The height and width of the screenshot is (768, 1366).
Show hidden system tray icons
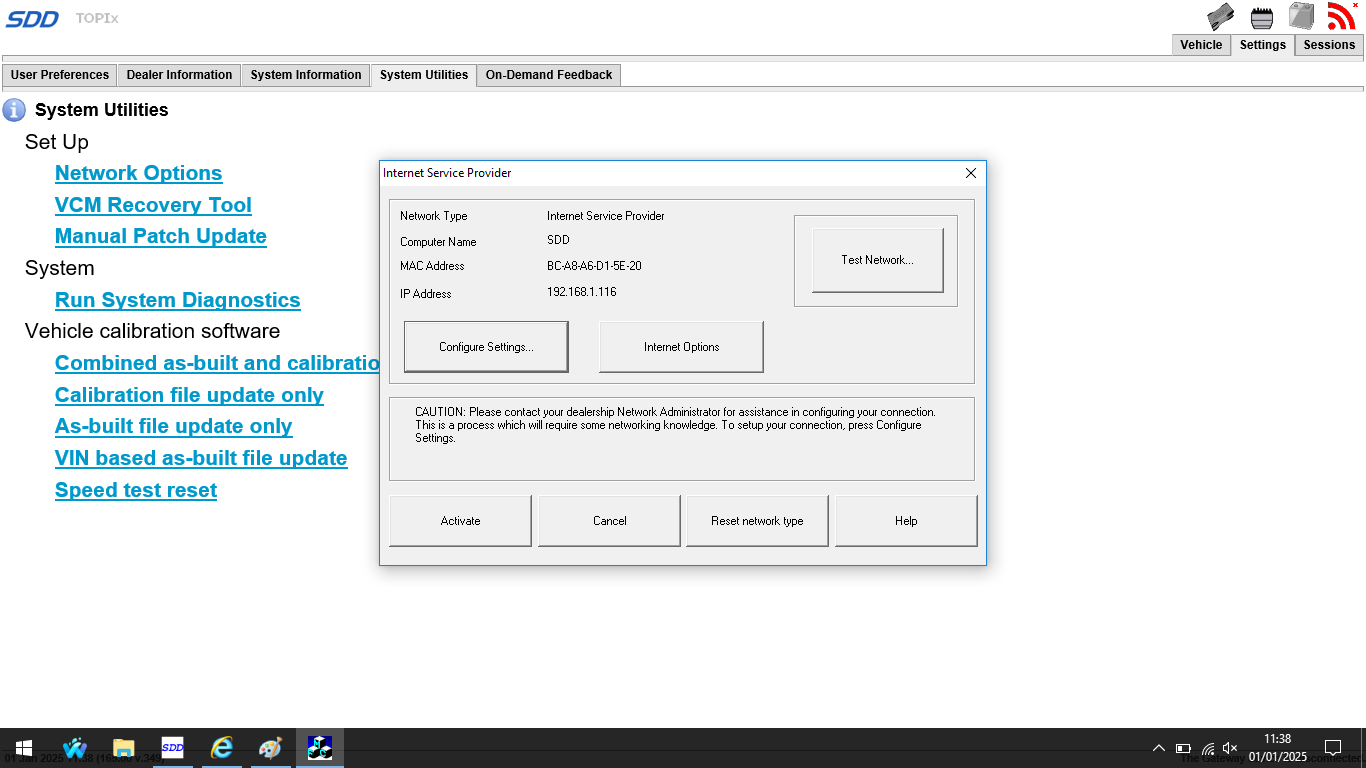1158,748
